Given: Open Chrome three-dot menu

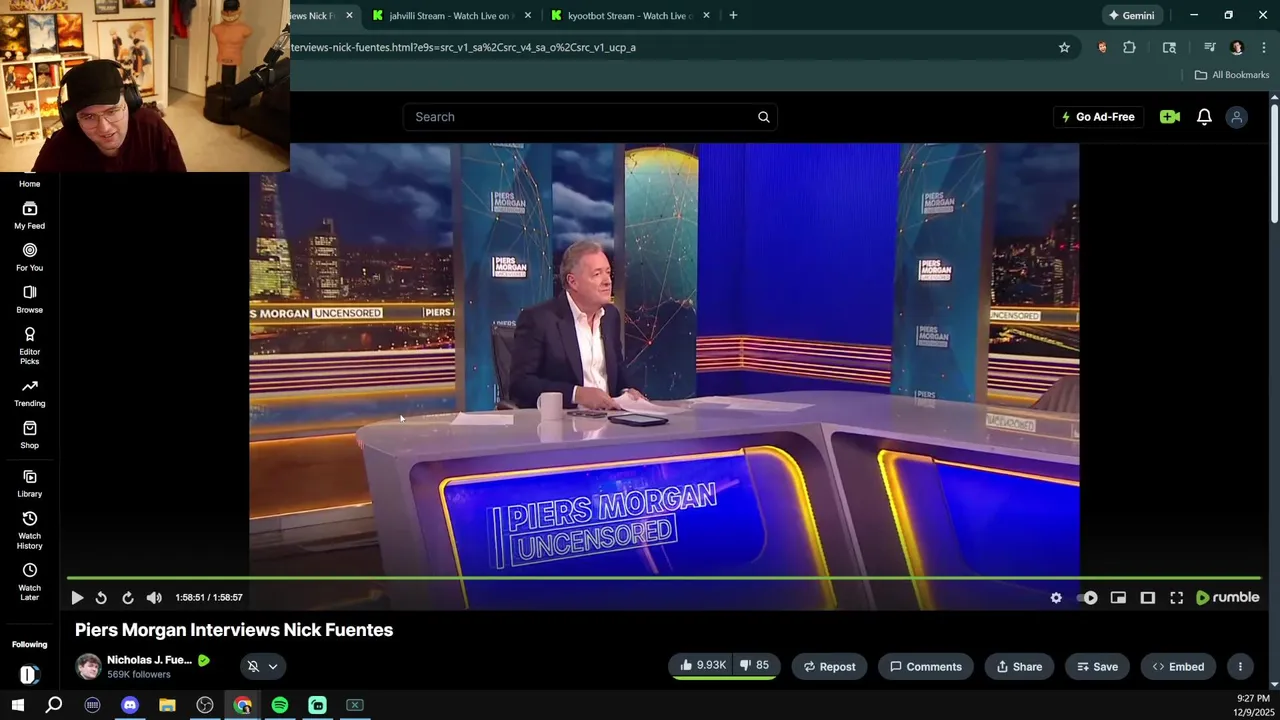Looking at the screenshot, I should coord(1264,47).
